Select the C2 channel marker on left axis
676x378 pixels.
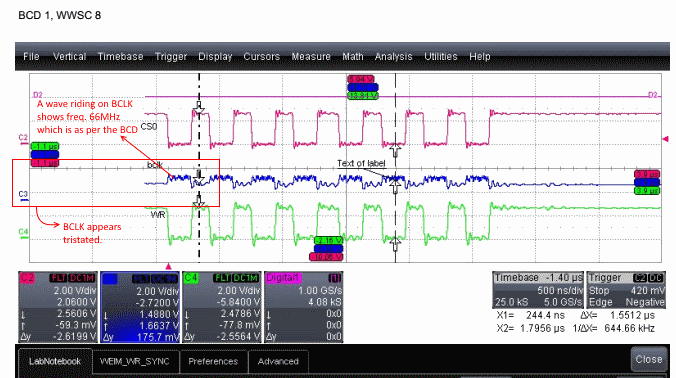tap(23, 139)
